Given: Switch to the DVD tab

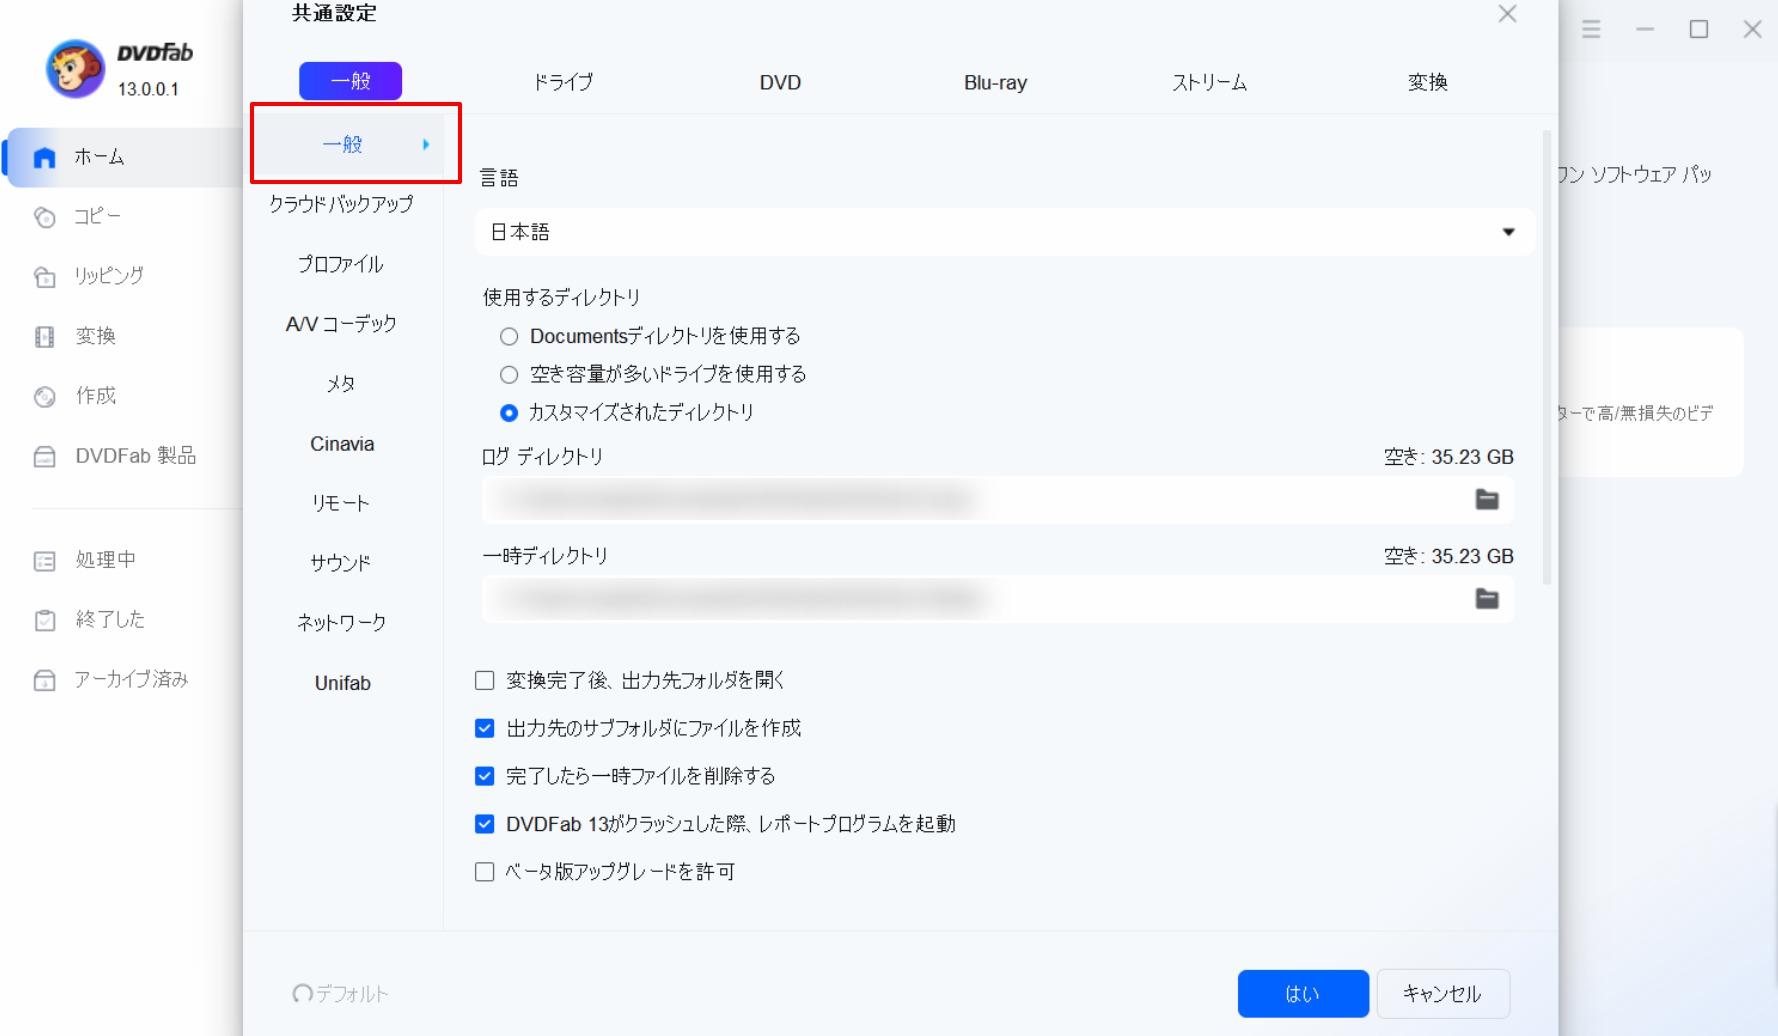Looking at the screenshot, I should coord(780,83).
